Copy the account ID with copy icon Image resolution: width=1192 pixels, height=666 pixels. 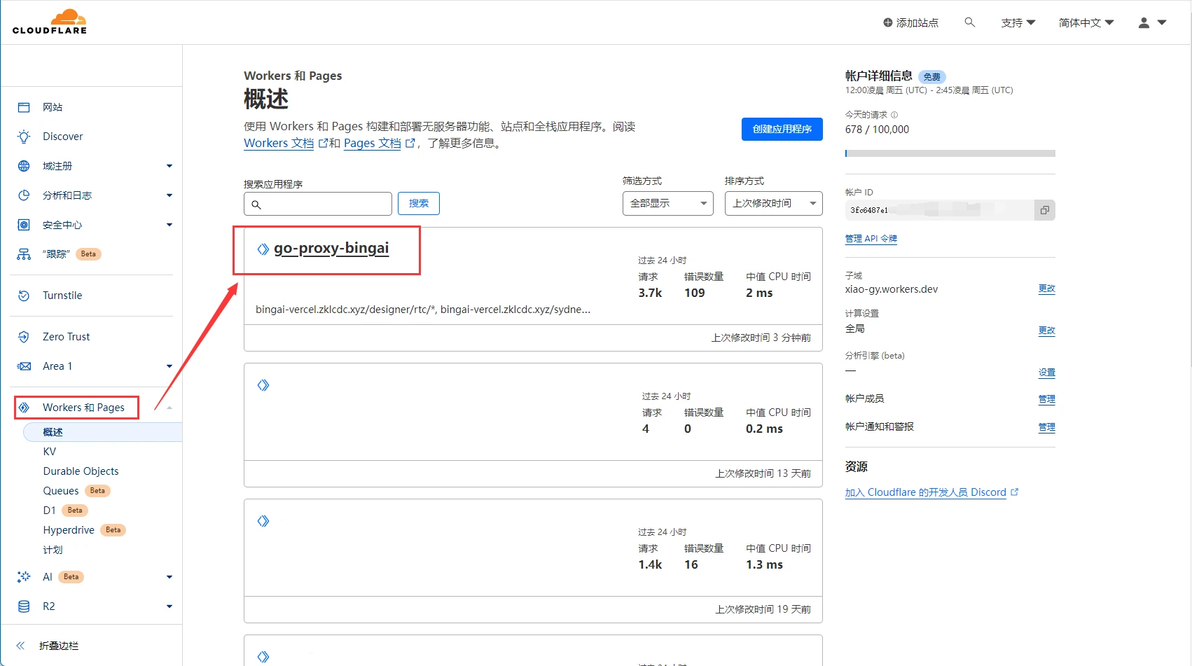pos(1045,210)
